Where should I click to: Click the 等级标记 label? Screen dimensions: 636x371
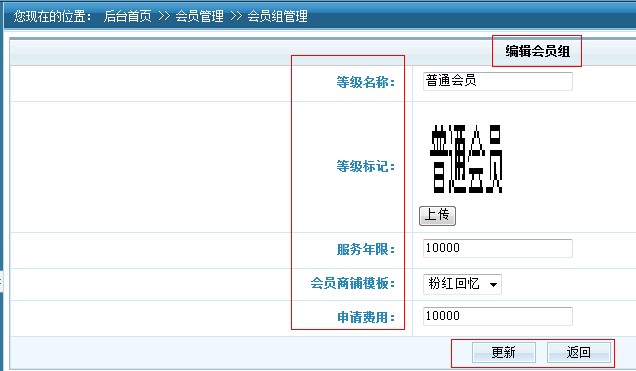coord(365,166)
